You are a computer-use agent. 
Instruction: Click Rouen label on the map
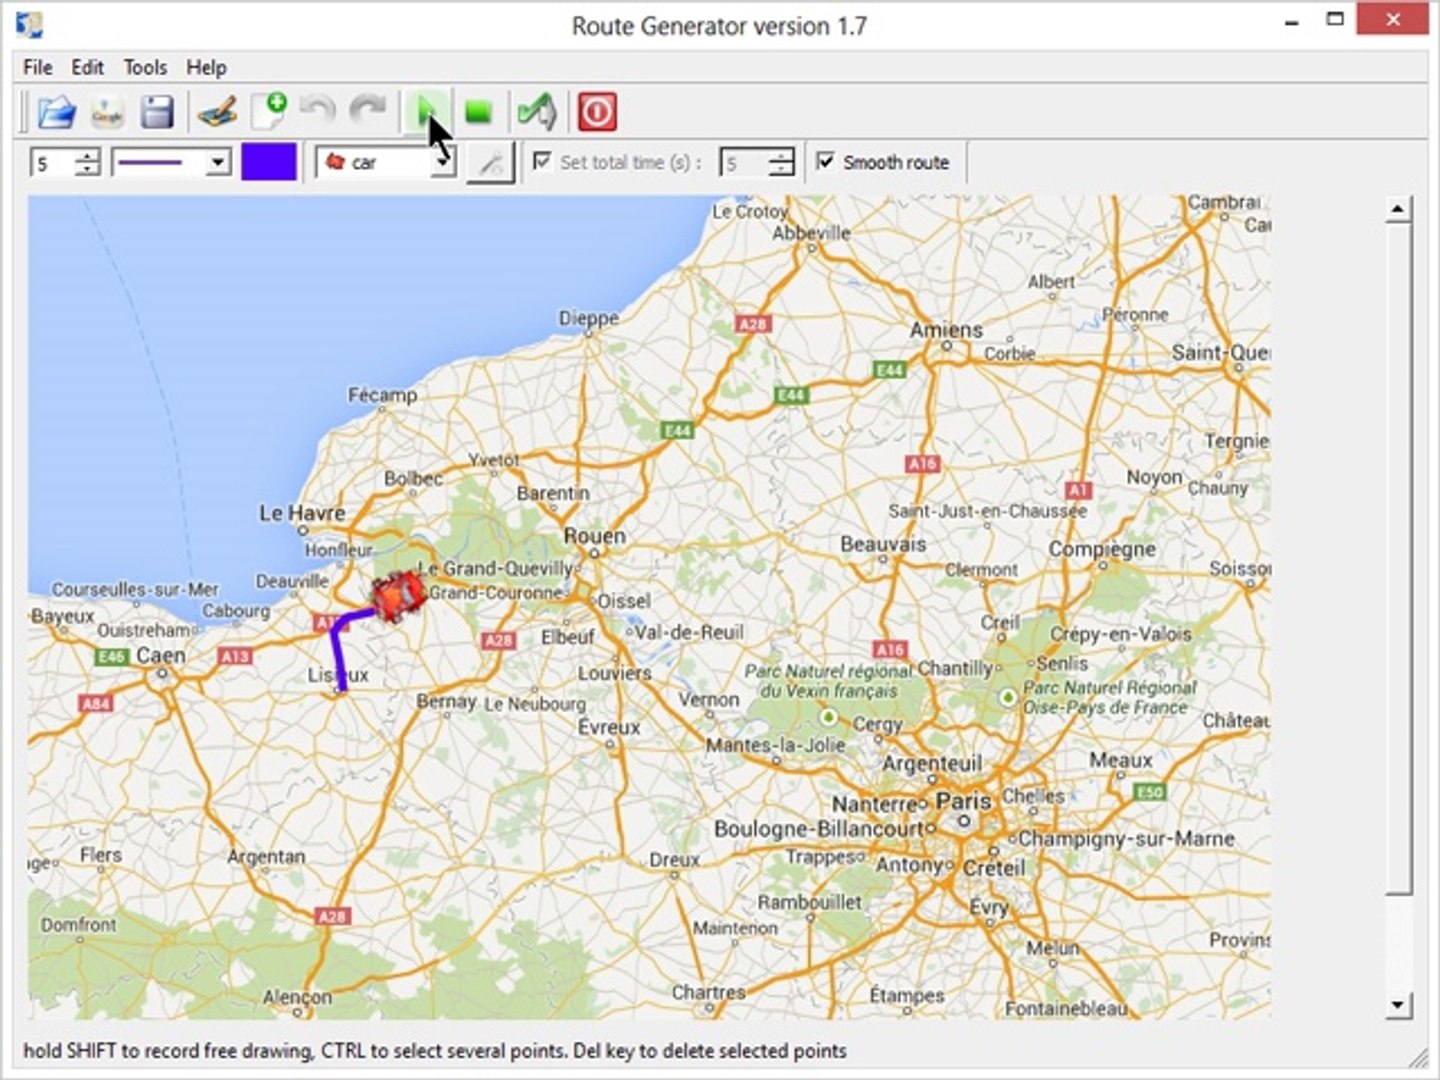[x=594, y=536]
